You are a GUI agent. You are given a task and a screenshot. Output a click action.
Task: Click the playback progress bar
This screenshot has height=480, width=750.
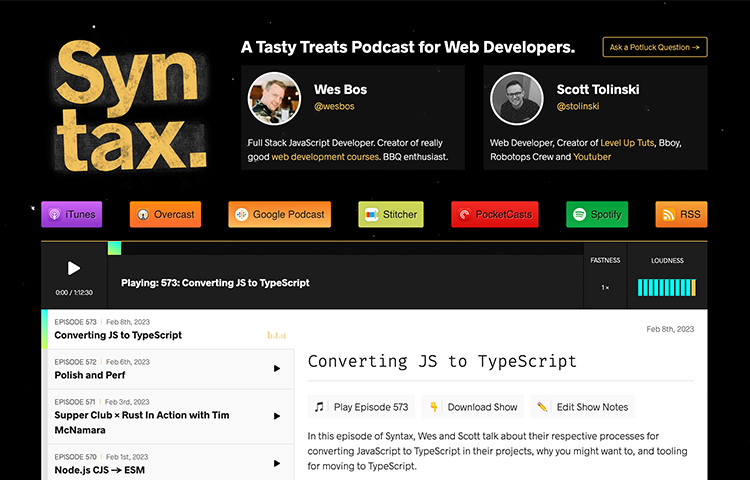pos(345,248)
